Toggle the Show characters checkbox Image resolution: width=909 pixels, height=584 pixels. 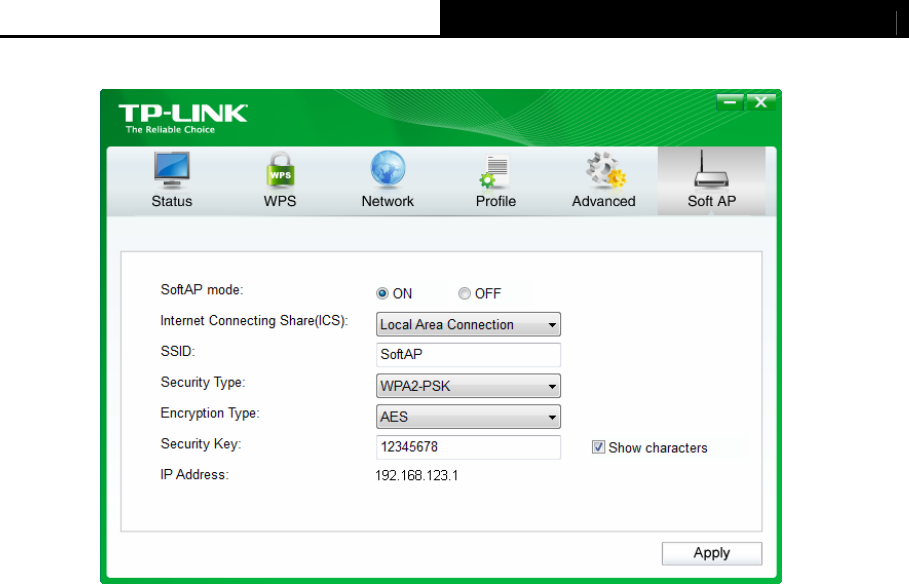[598, 447]
